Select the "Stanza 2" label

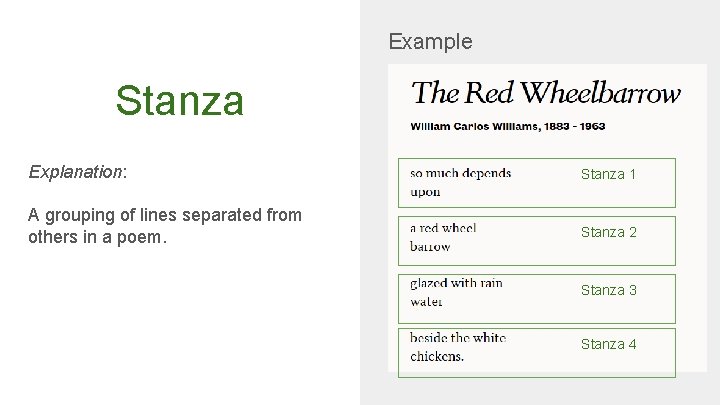[609, 232]
